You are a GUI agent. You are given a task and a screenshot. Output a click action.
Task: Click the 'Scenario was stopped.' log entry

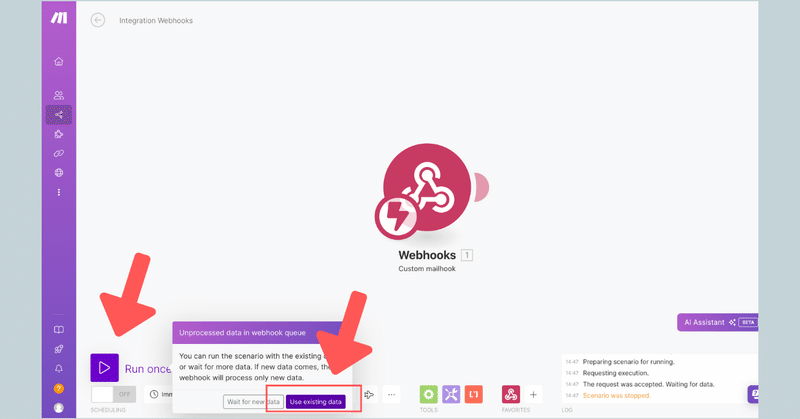click(x=616, y=396)
